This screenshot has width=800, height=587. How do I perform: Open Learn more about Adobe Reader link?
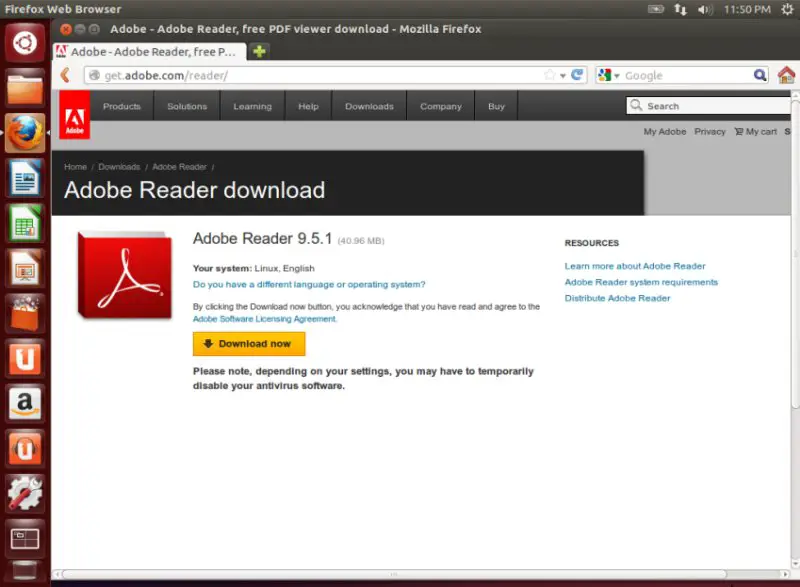click(x=635, y=266)
